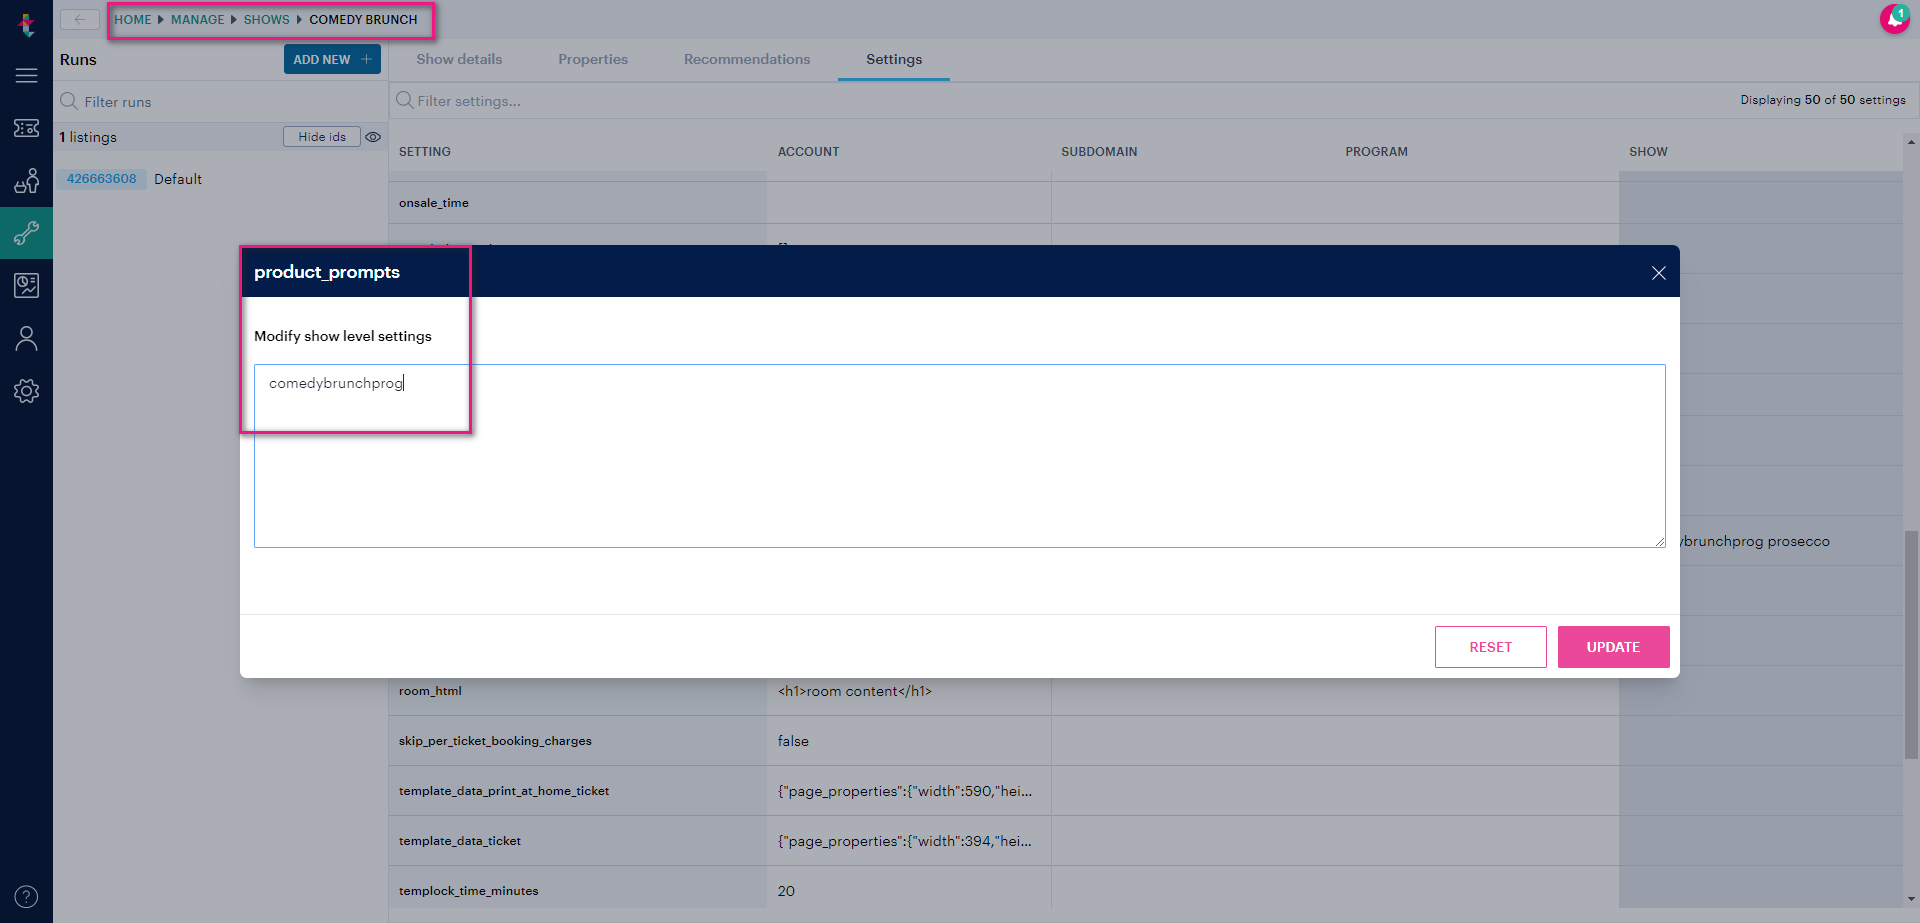Select the Settings tab
1920x923 pixels.
click(894, 59)
